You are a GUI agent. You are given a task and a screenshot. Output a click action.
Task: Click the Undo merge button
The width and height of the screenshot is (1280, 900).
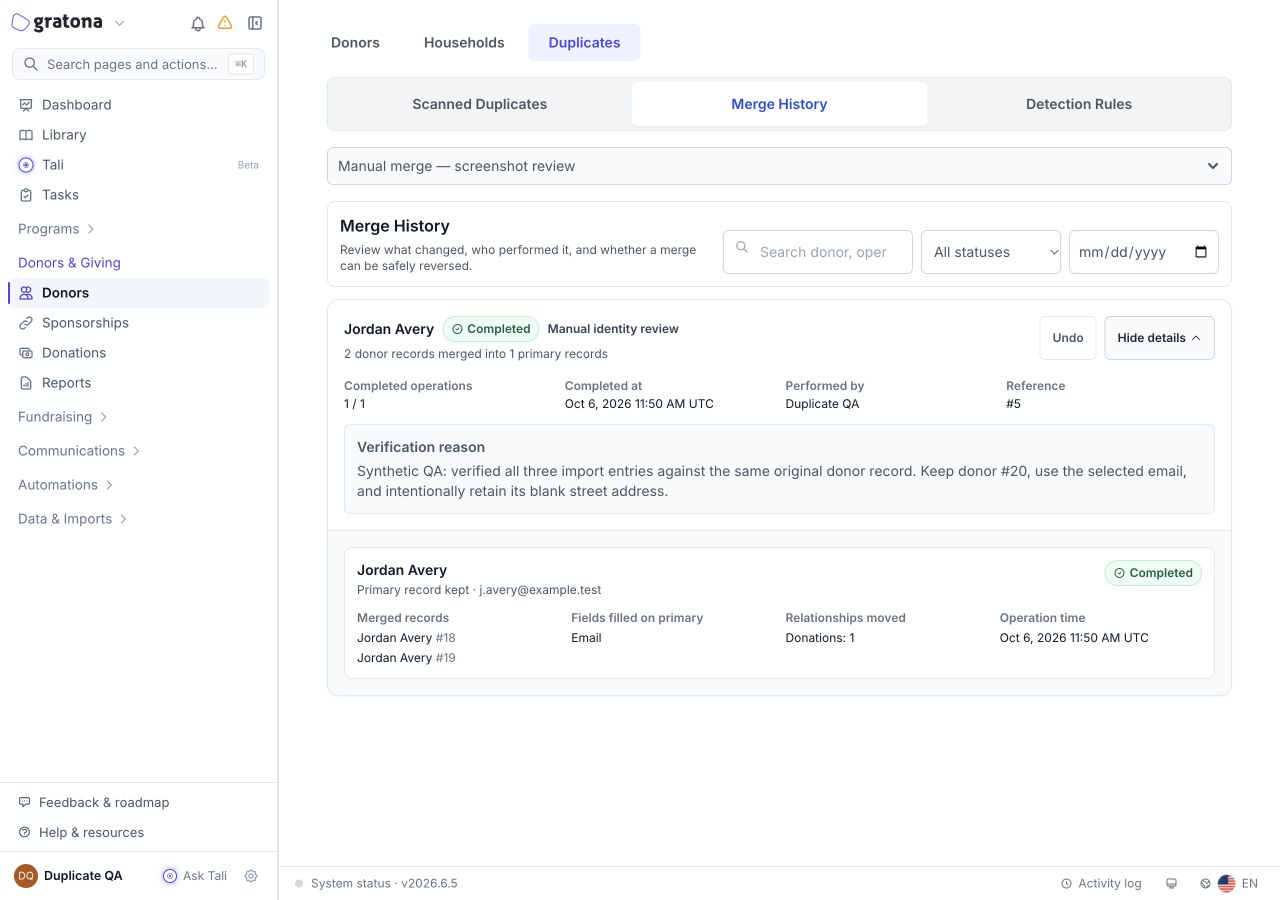[x=1068, y=338]
